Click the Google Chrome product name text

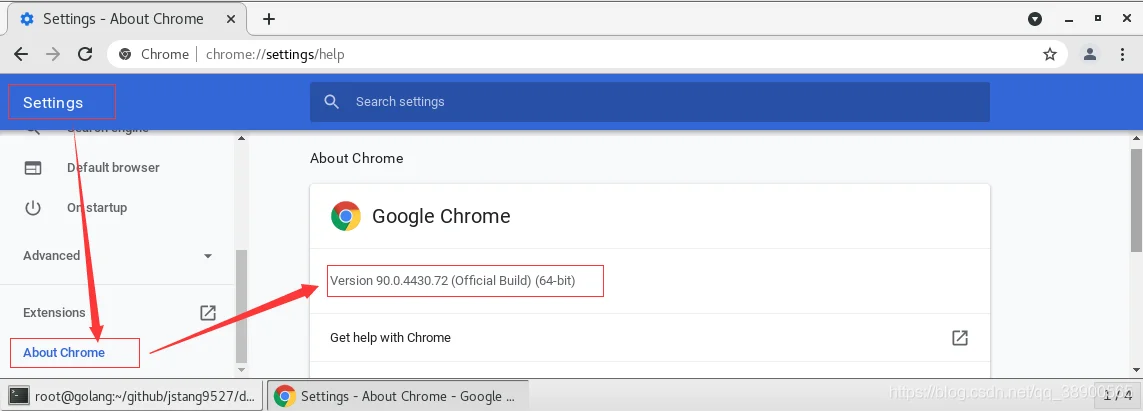tap(441, 216)
